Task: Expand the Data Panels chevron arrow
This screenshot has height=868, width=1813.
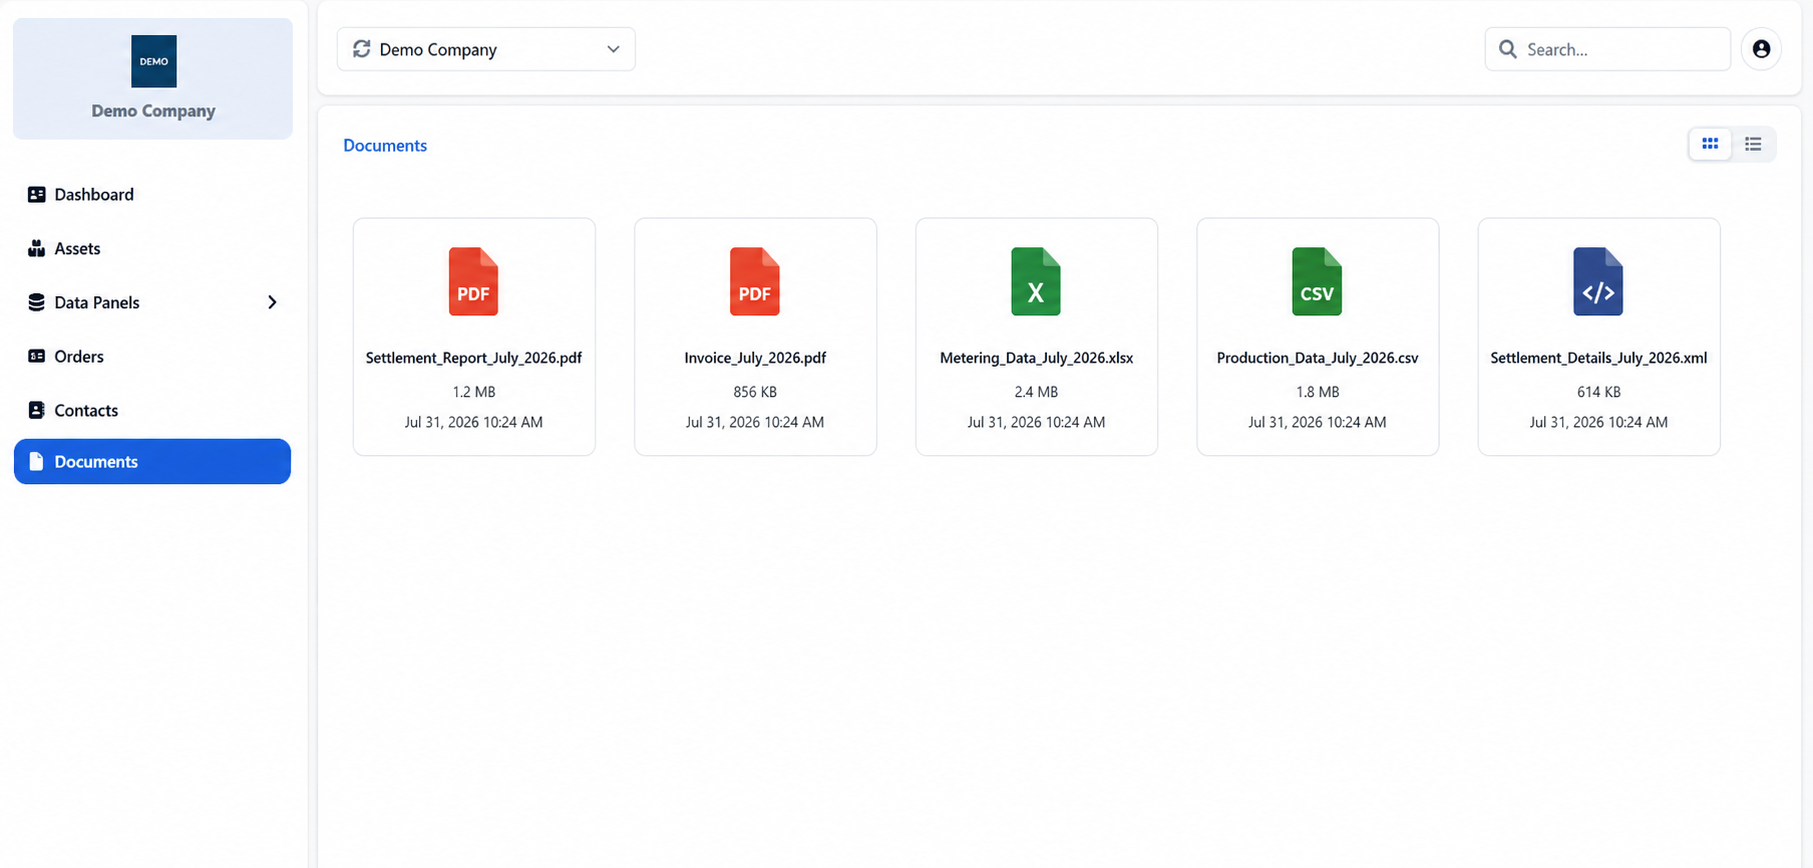Action: click(x=272, y=302)
